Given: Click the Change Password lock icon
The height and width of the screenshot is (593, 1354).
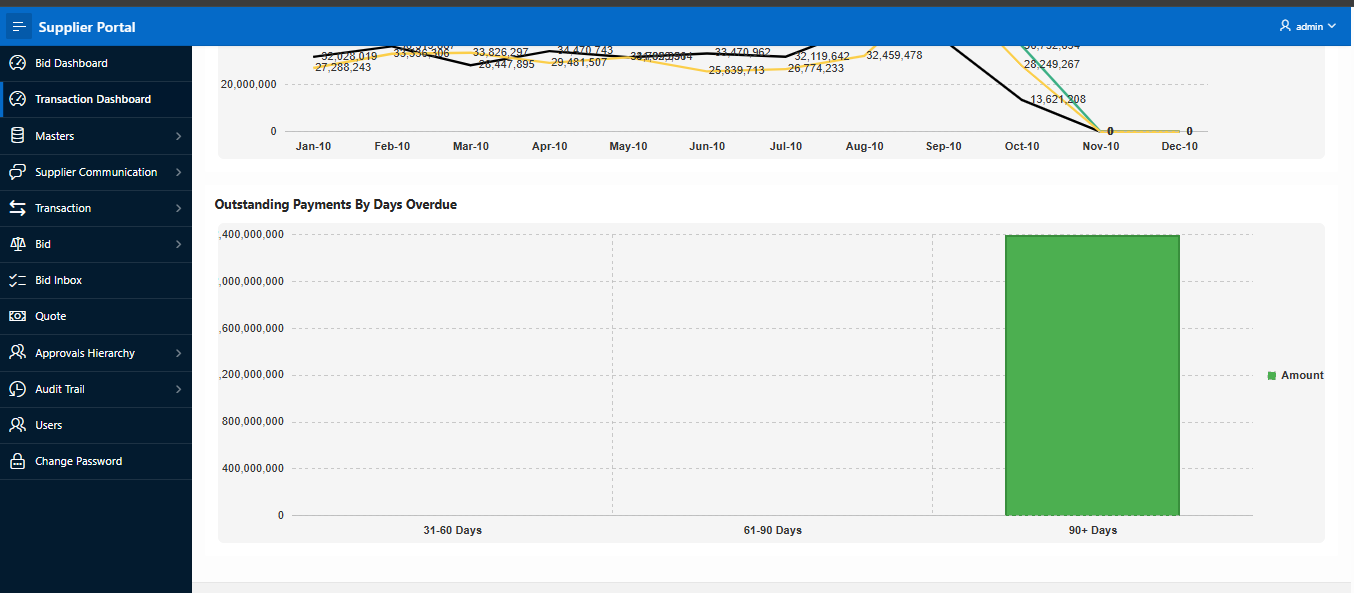Looking at the screenshot, I should [17, 461].
